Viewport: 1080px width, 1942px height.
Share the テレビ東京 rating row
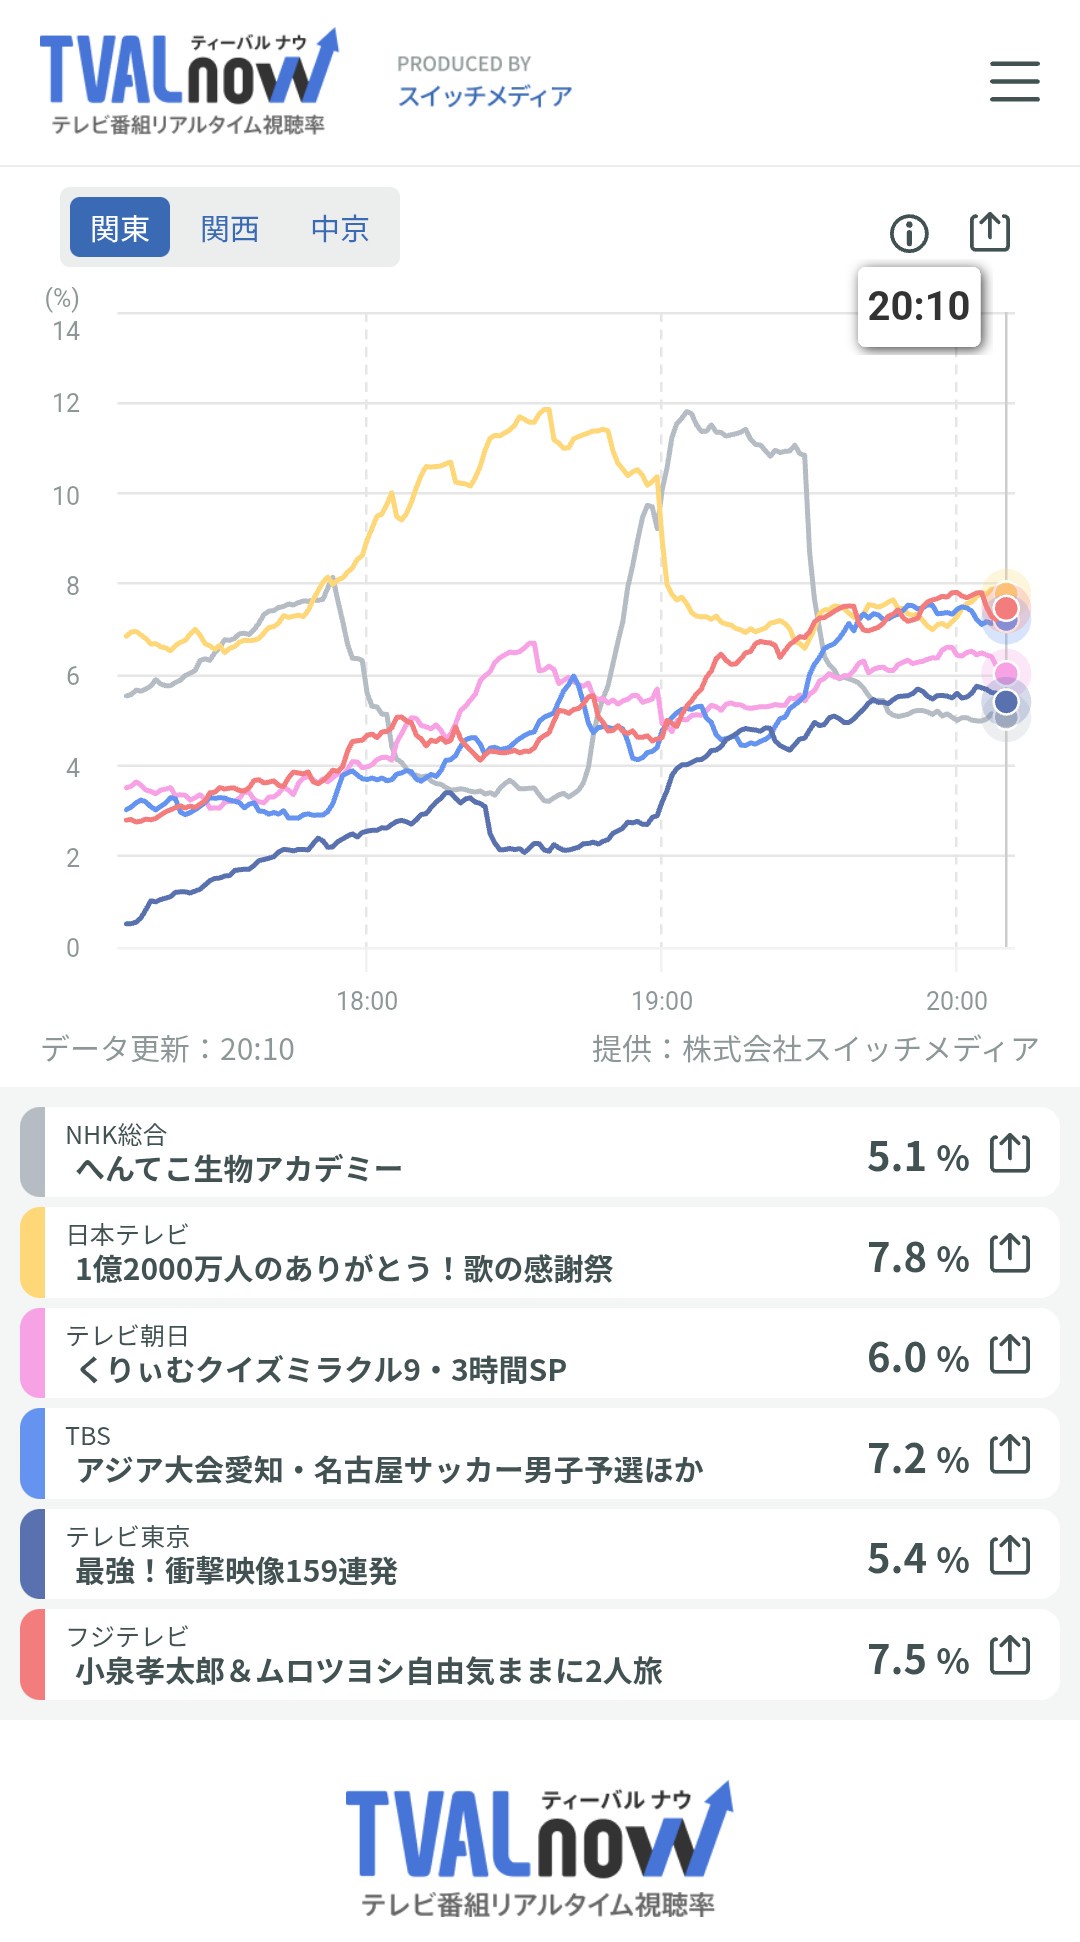pyautogui.click(x=1010, y=1555)
